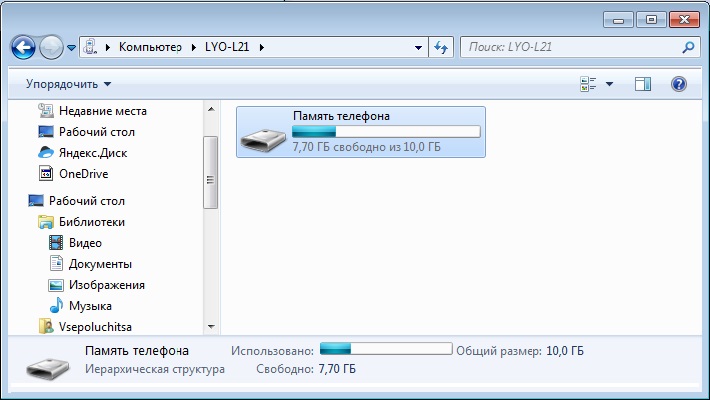Show the preview pane
This screenshot has width=710, height=400.
tap(643, 84)
